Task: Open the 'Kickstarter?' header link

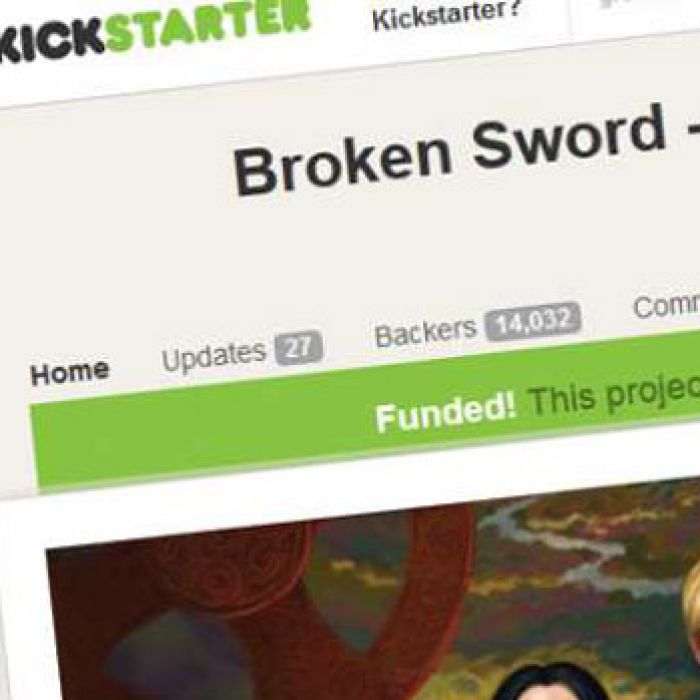Action: 447,15
